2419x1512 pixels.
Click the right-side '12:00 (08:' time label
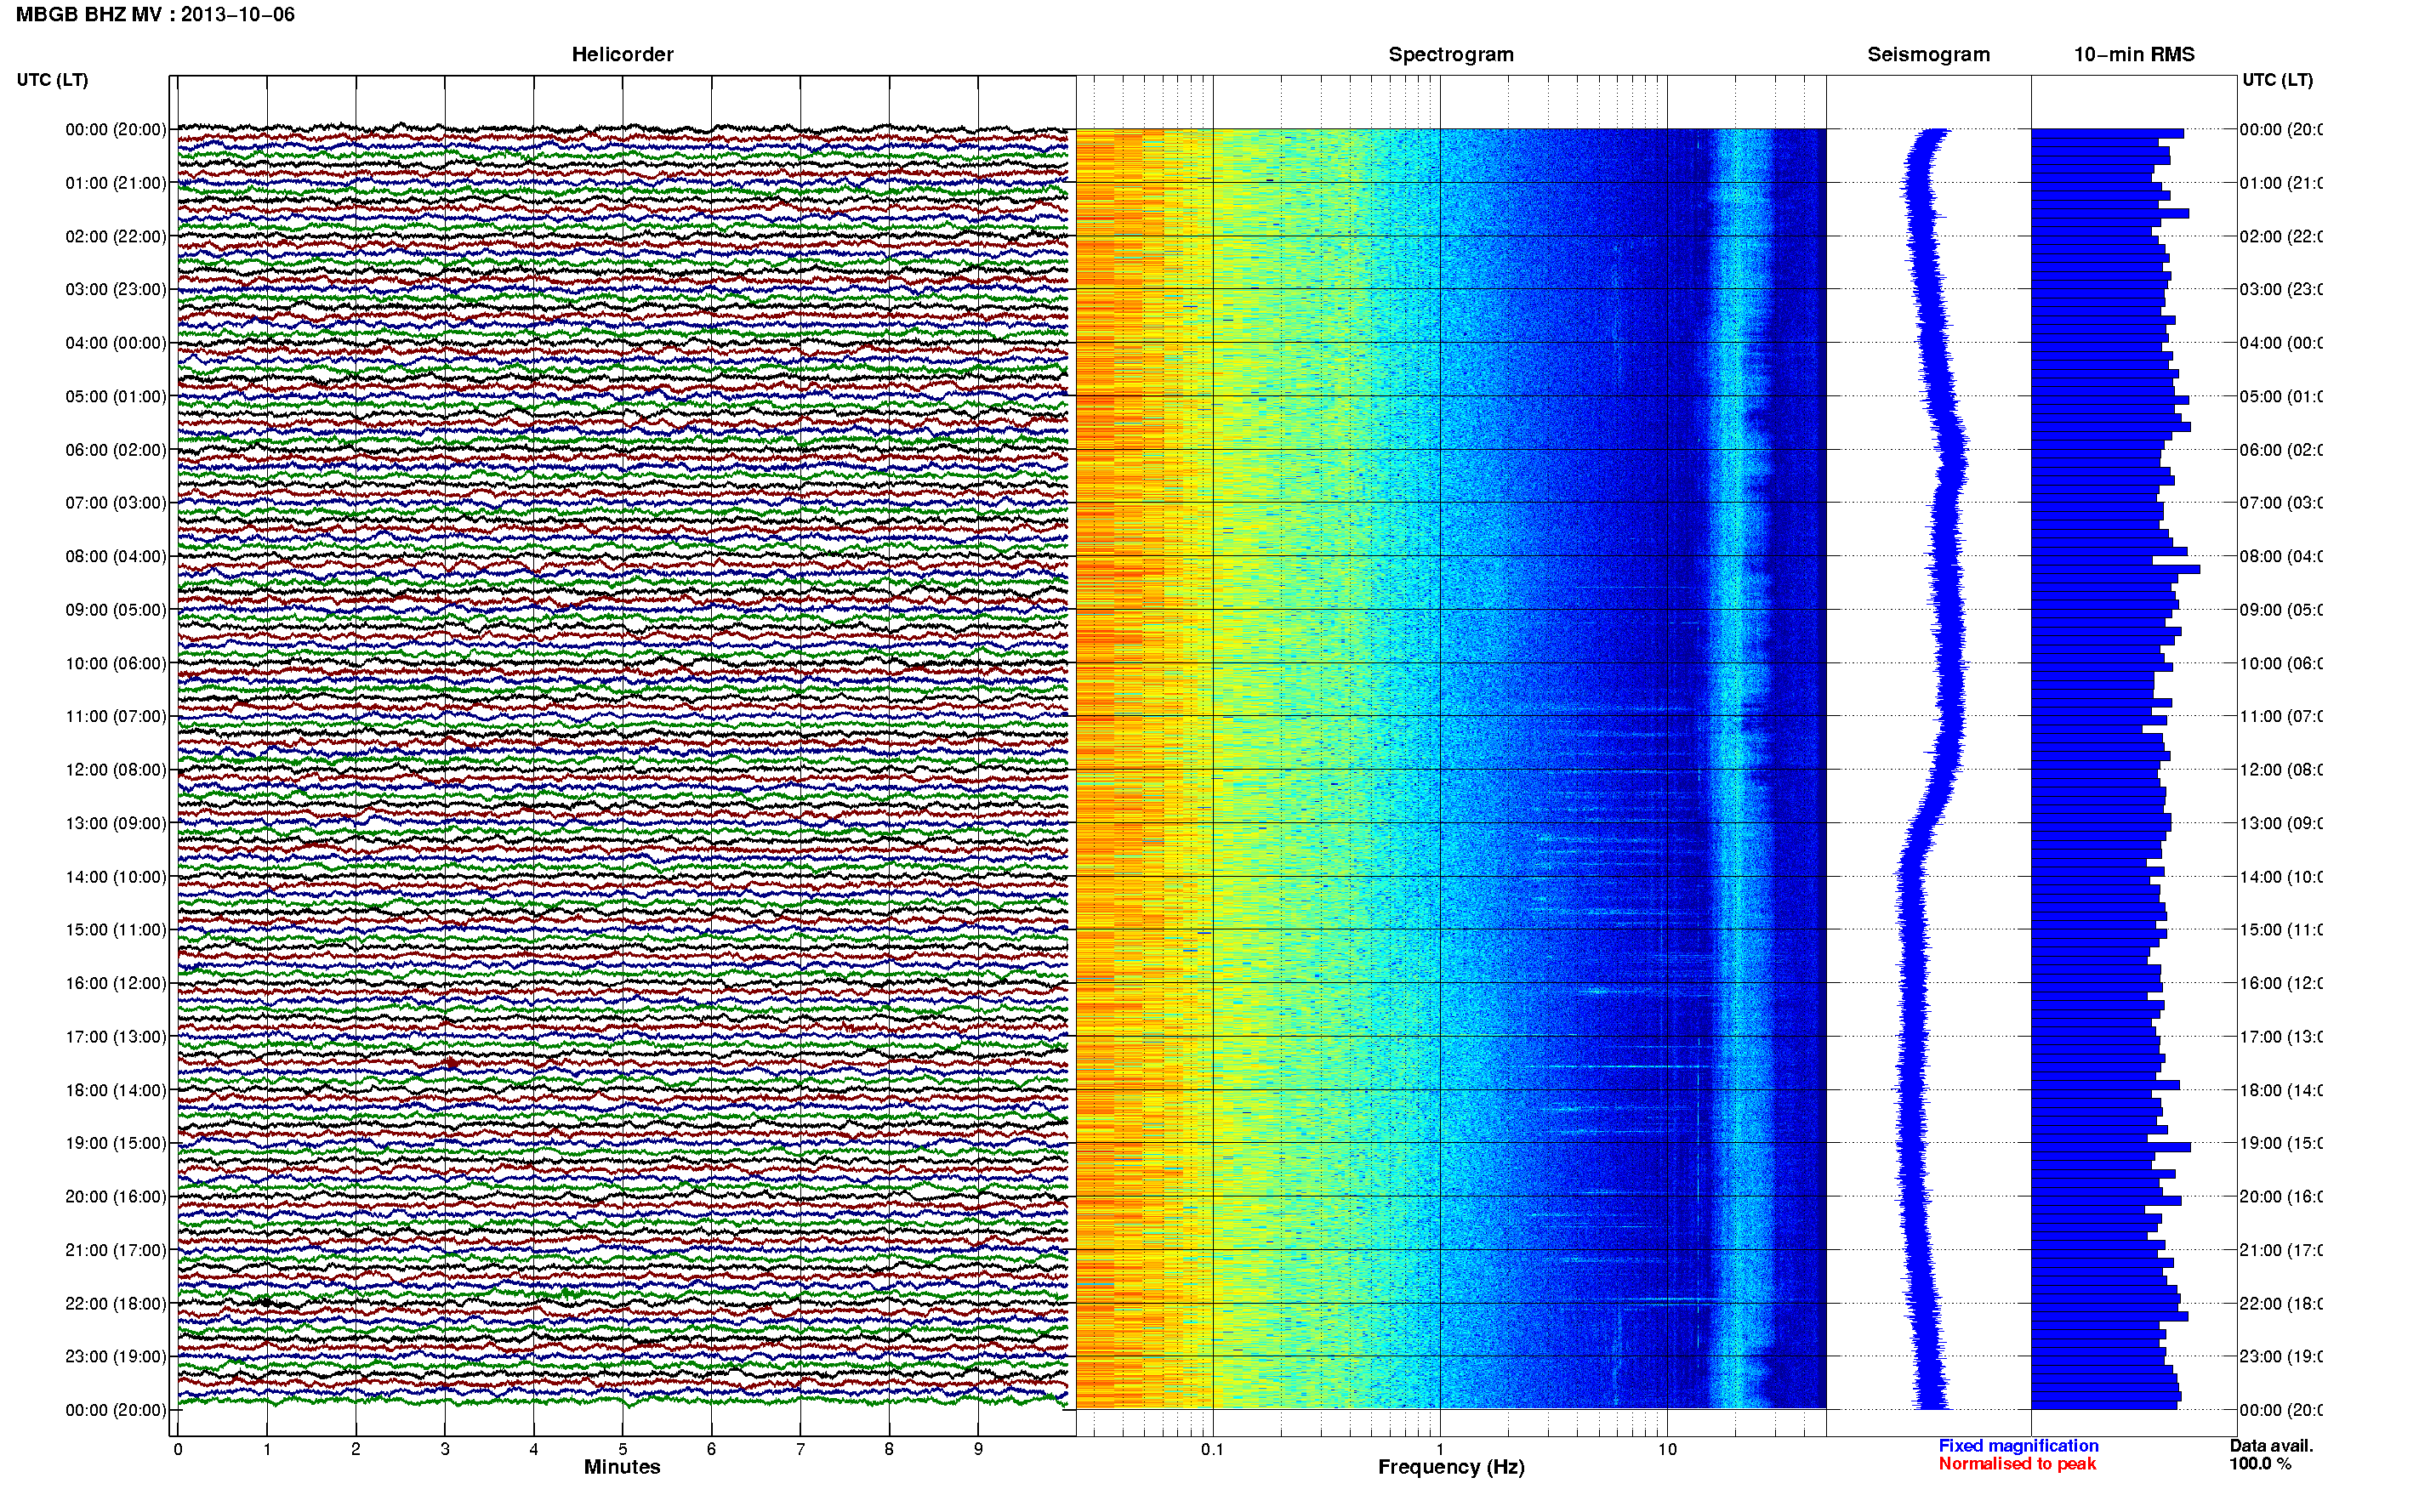click(2281, 769)
